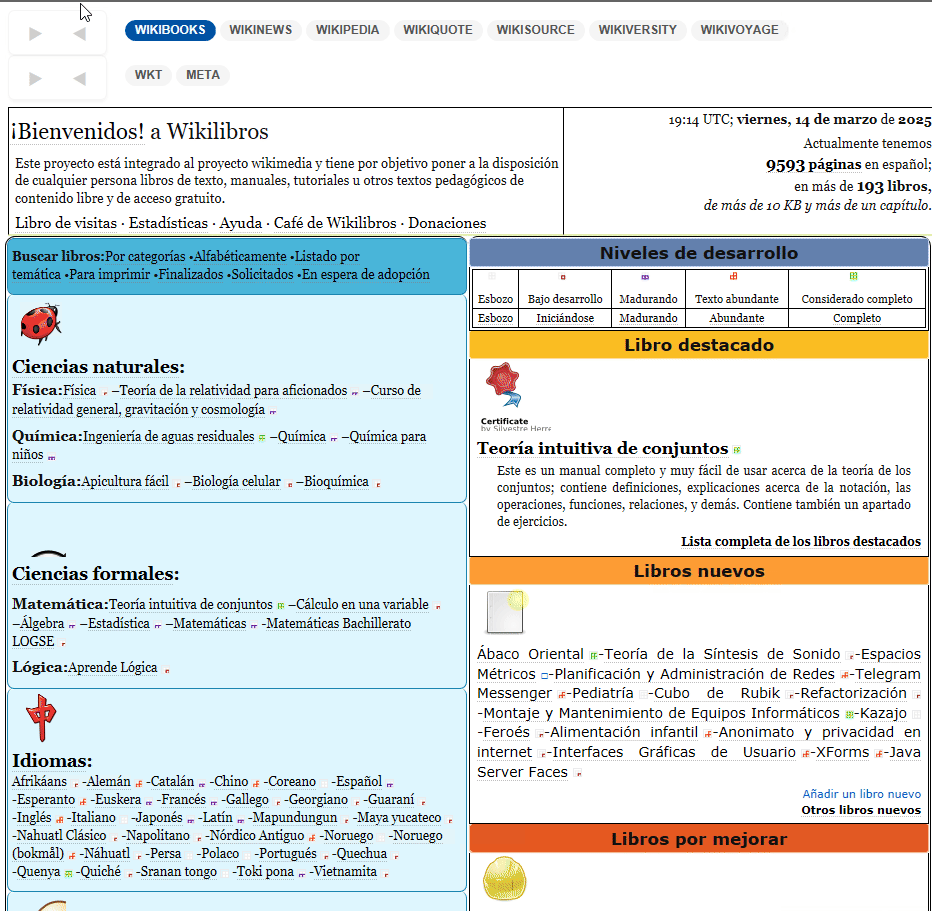Follow the Añadir un libro nuevo link
This screenshot has height=911, width=932.
(861, 794)
